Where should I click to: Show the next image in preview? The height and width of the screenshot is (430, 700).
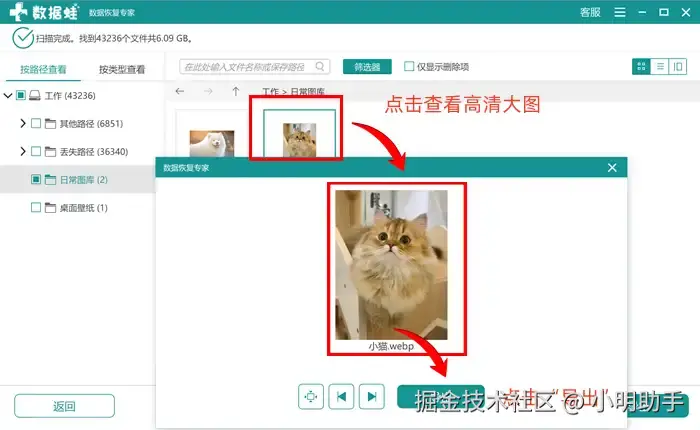[x=371, y=397]
